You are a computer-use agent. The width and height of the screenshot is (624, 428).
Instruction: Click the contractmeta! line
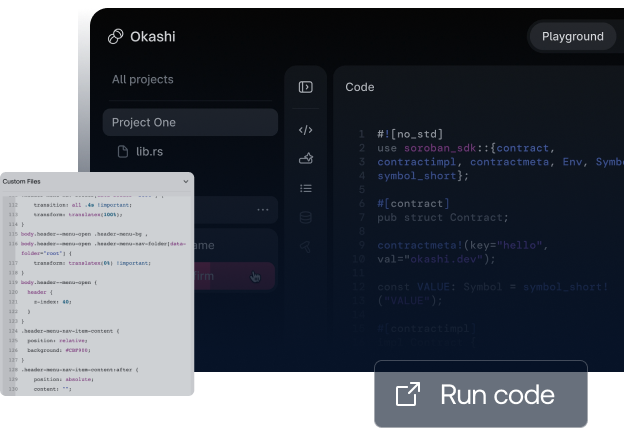[x=463, y=245]
